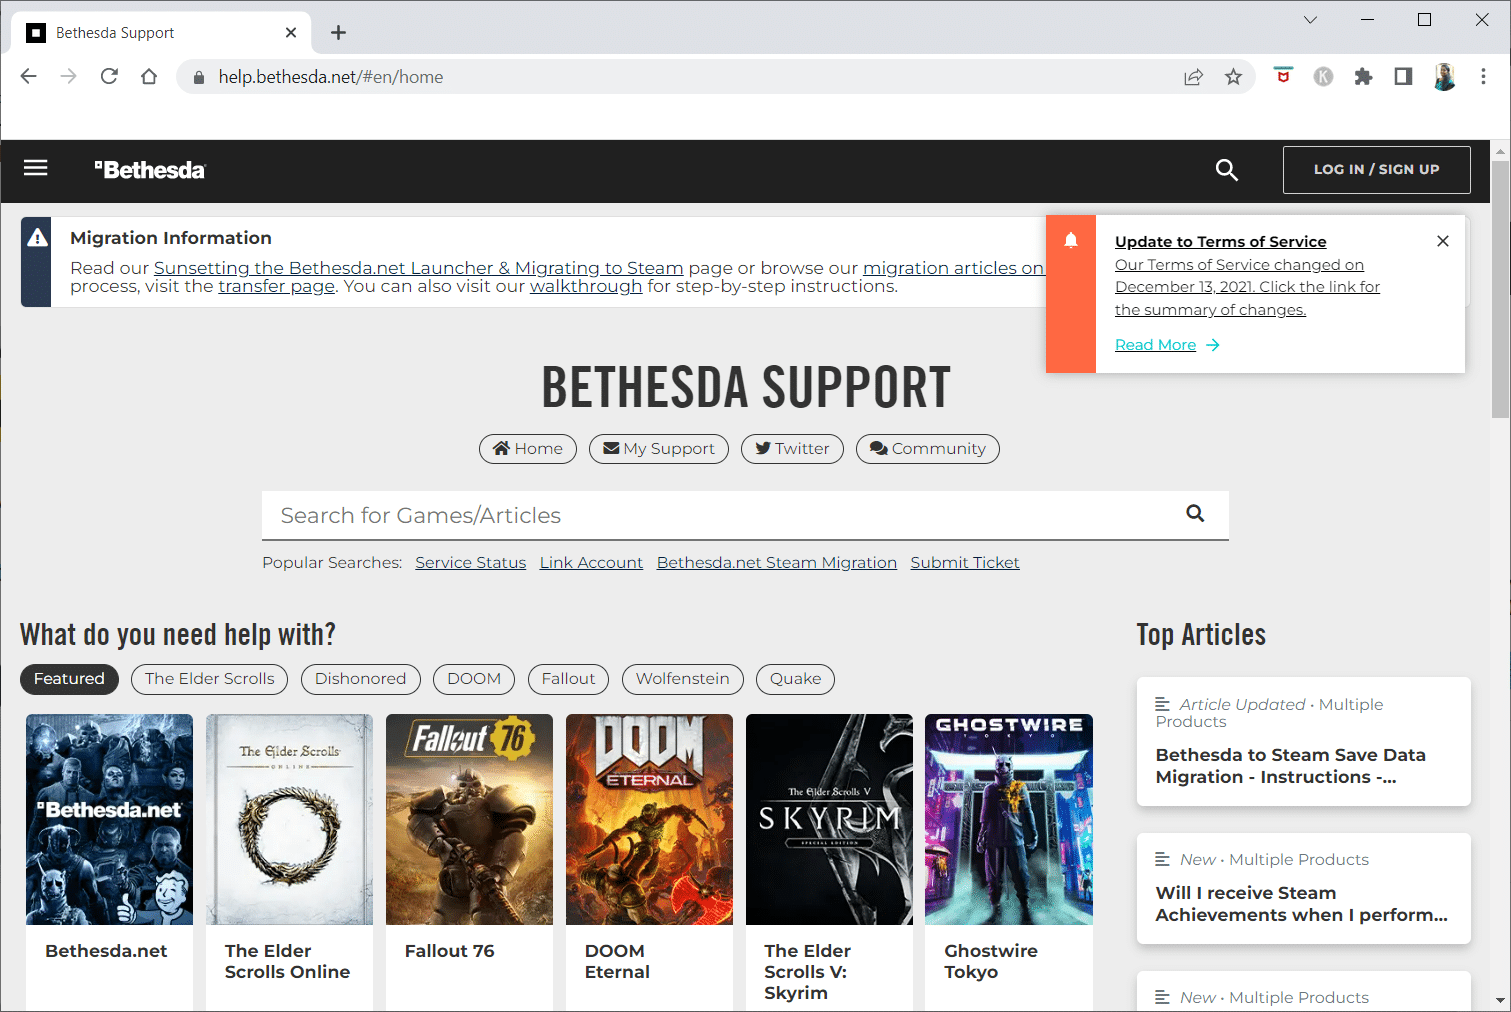Open the walkthrough link
1511x1012 pixels.
tap(585, 287)
